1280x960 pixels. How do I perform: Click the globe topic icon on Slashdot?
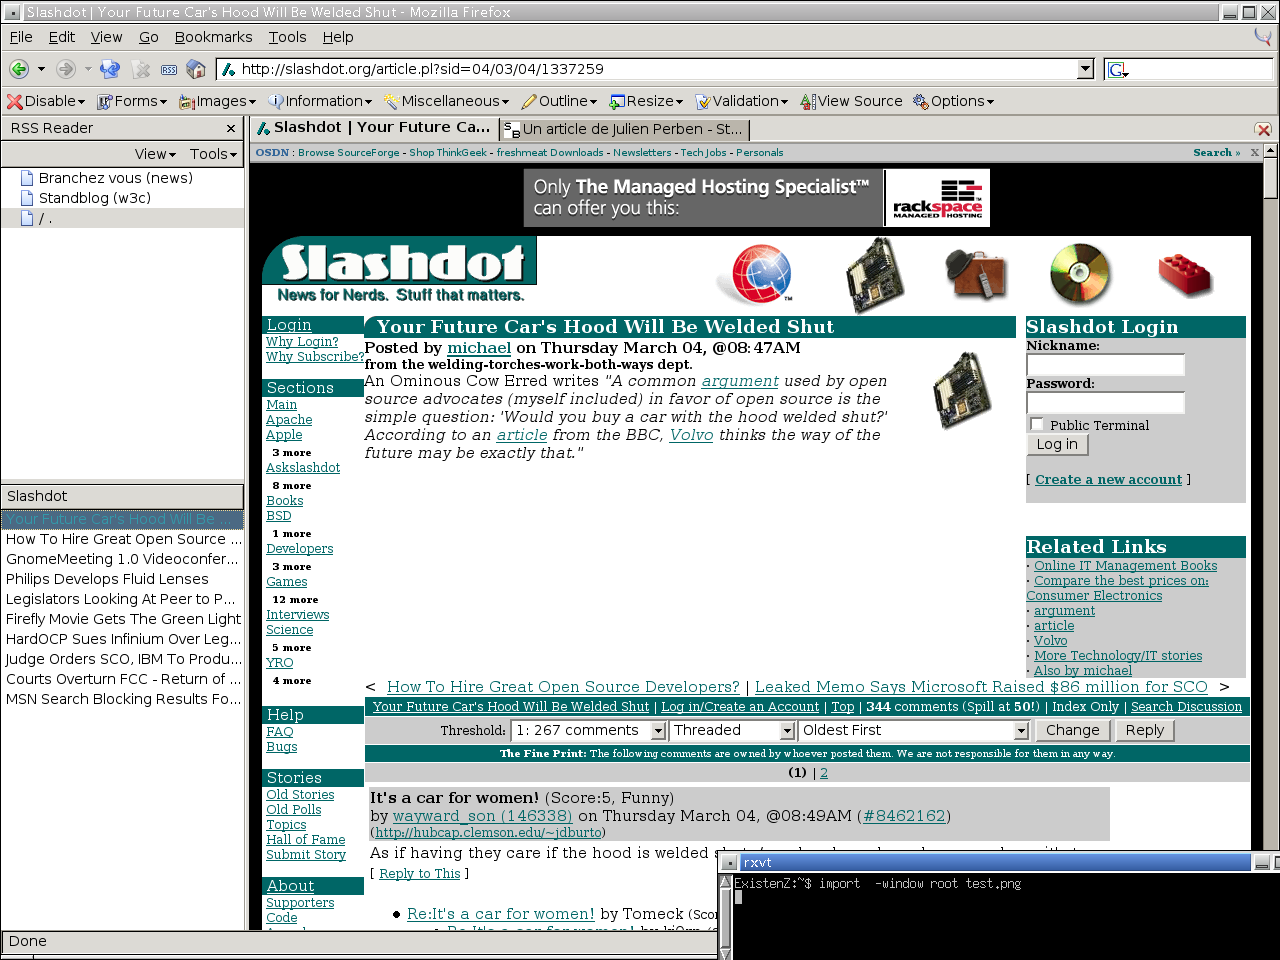[761, 273]
